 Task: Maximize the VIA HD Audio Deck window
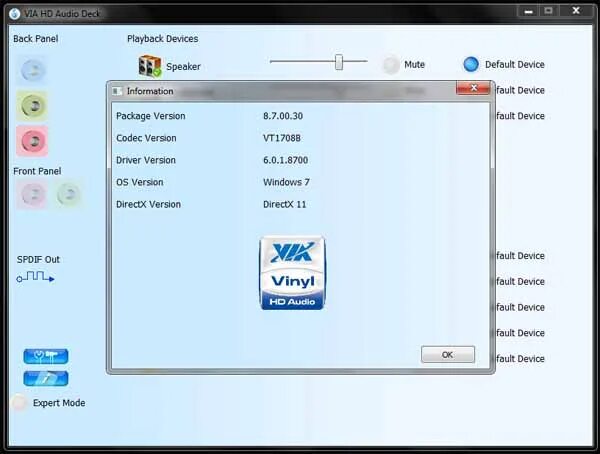point(548,11)
